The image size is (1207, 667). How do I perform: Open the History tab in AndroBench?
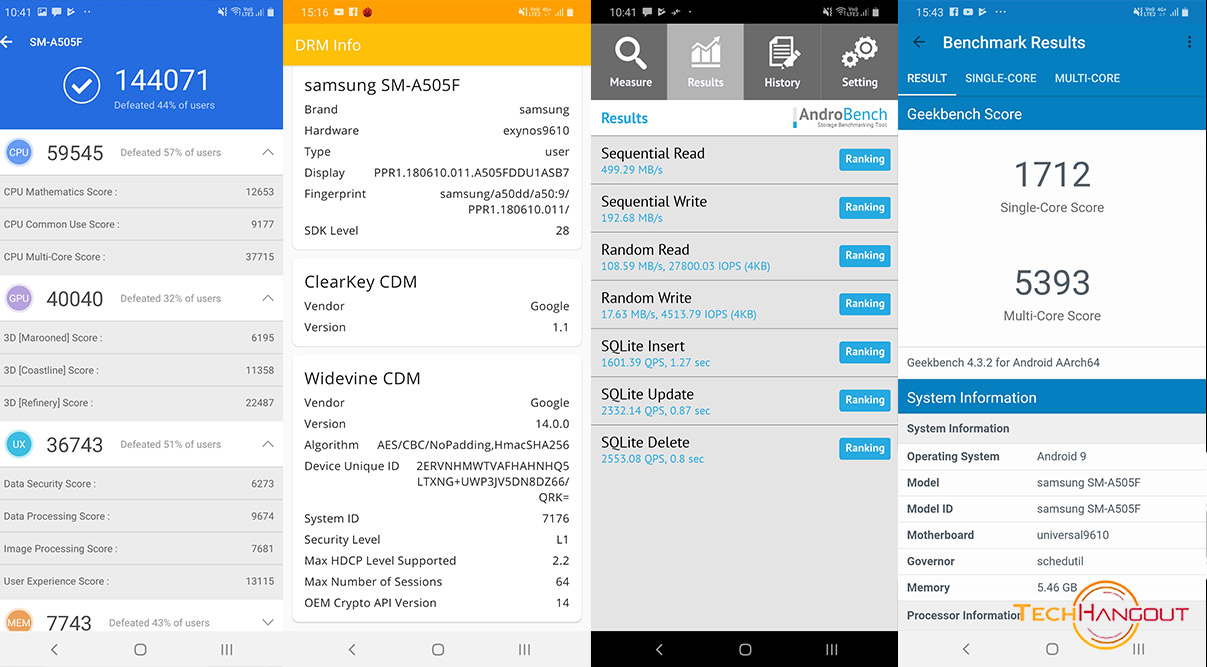[782, 61]
